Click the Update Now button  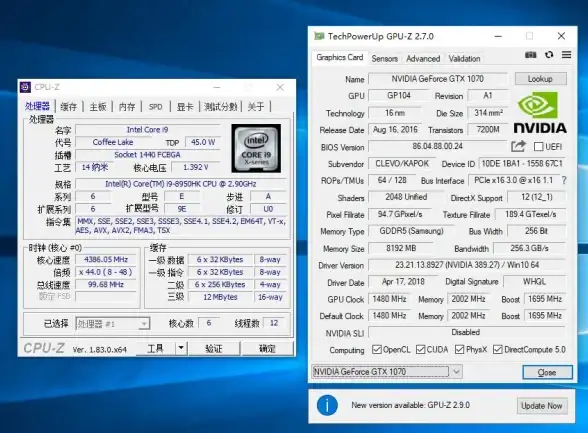click(542, 406)
